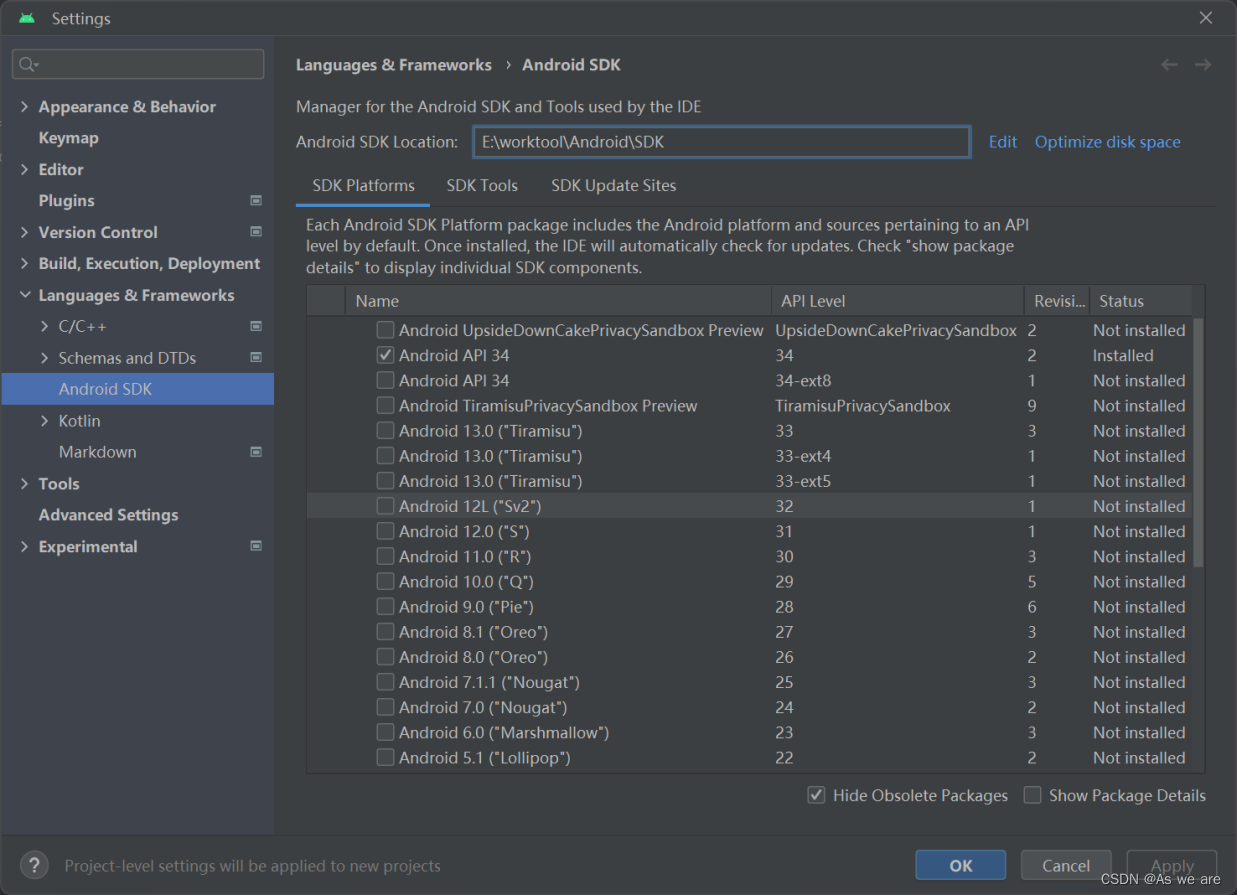
Task: Expand the Experimental section
Action: (x=24, y=546)
